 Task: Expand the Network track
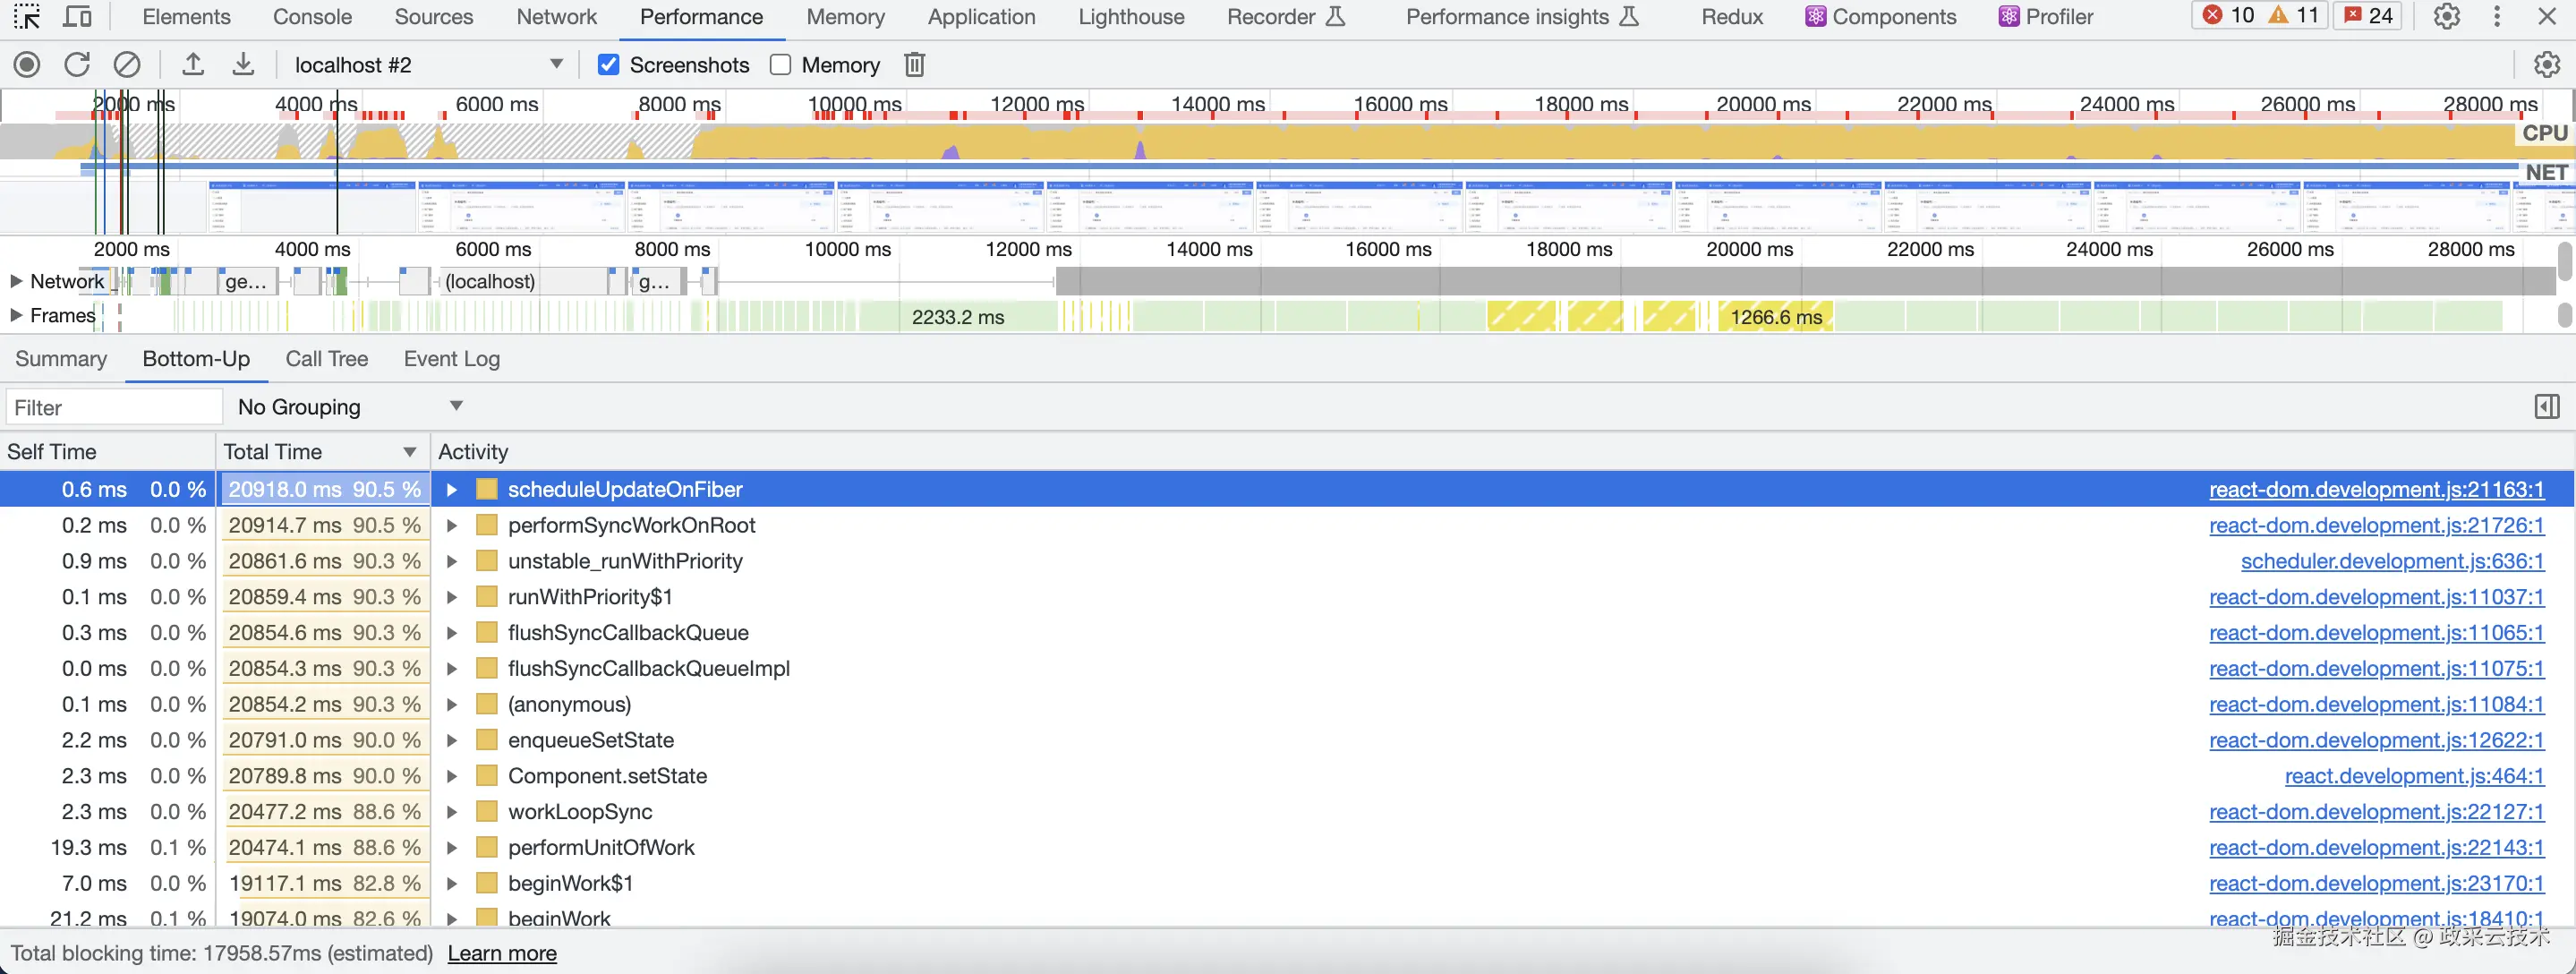16,282
